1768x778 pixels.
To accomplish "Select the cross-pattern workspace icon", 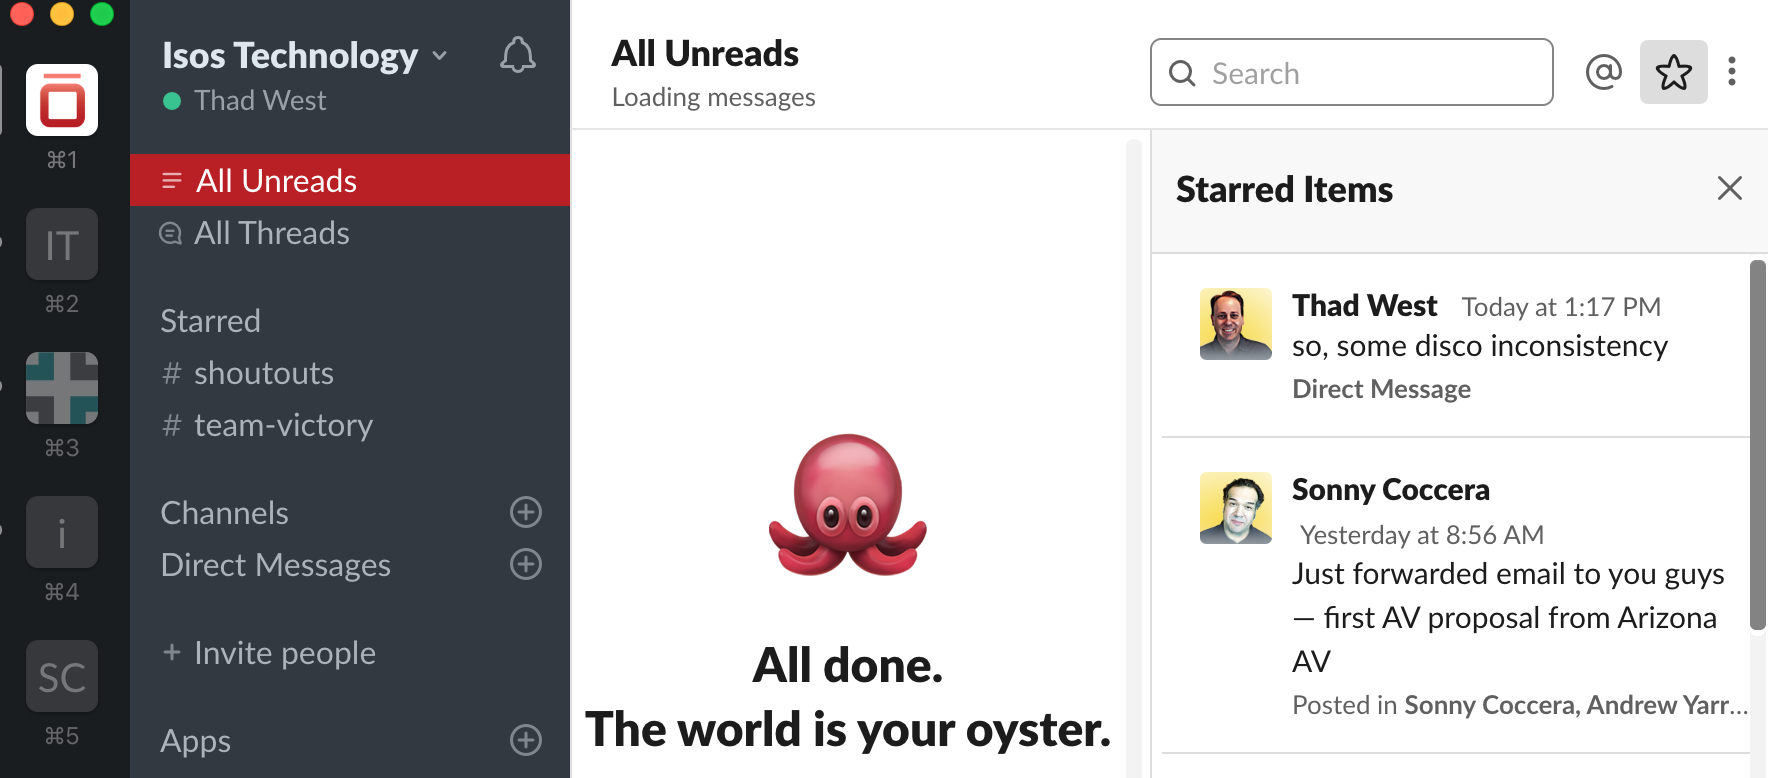I will 62,388.
